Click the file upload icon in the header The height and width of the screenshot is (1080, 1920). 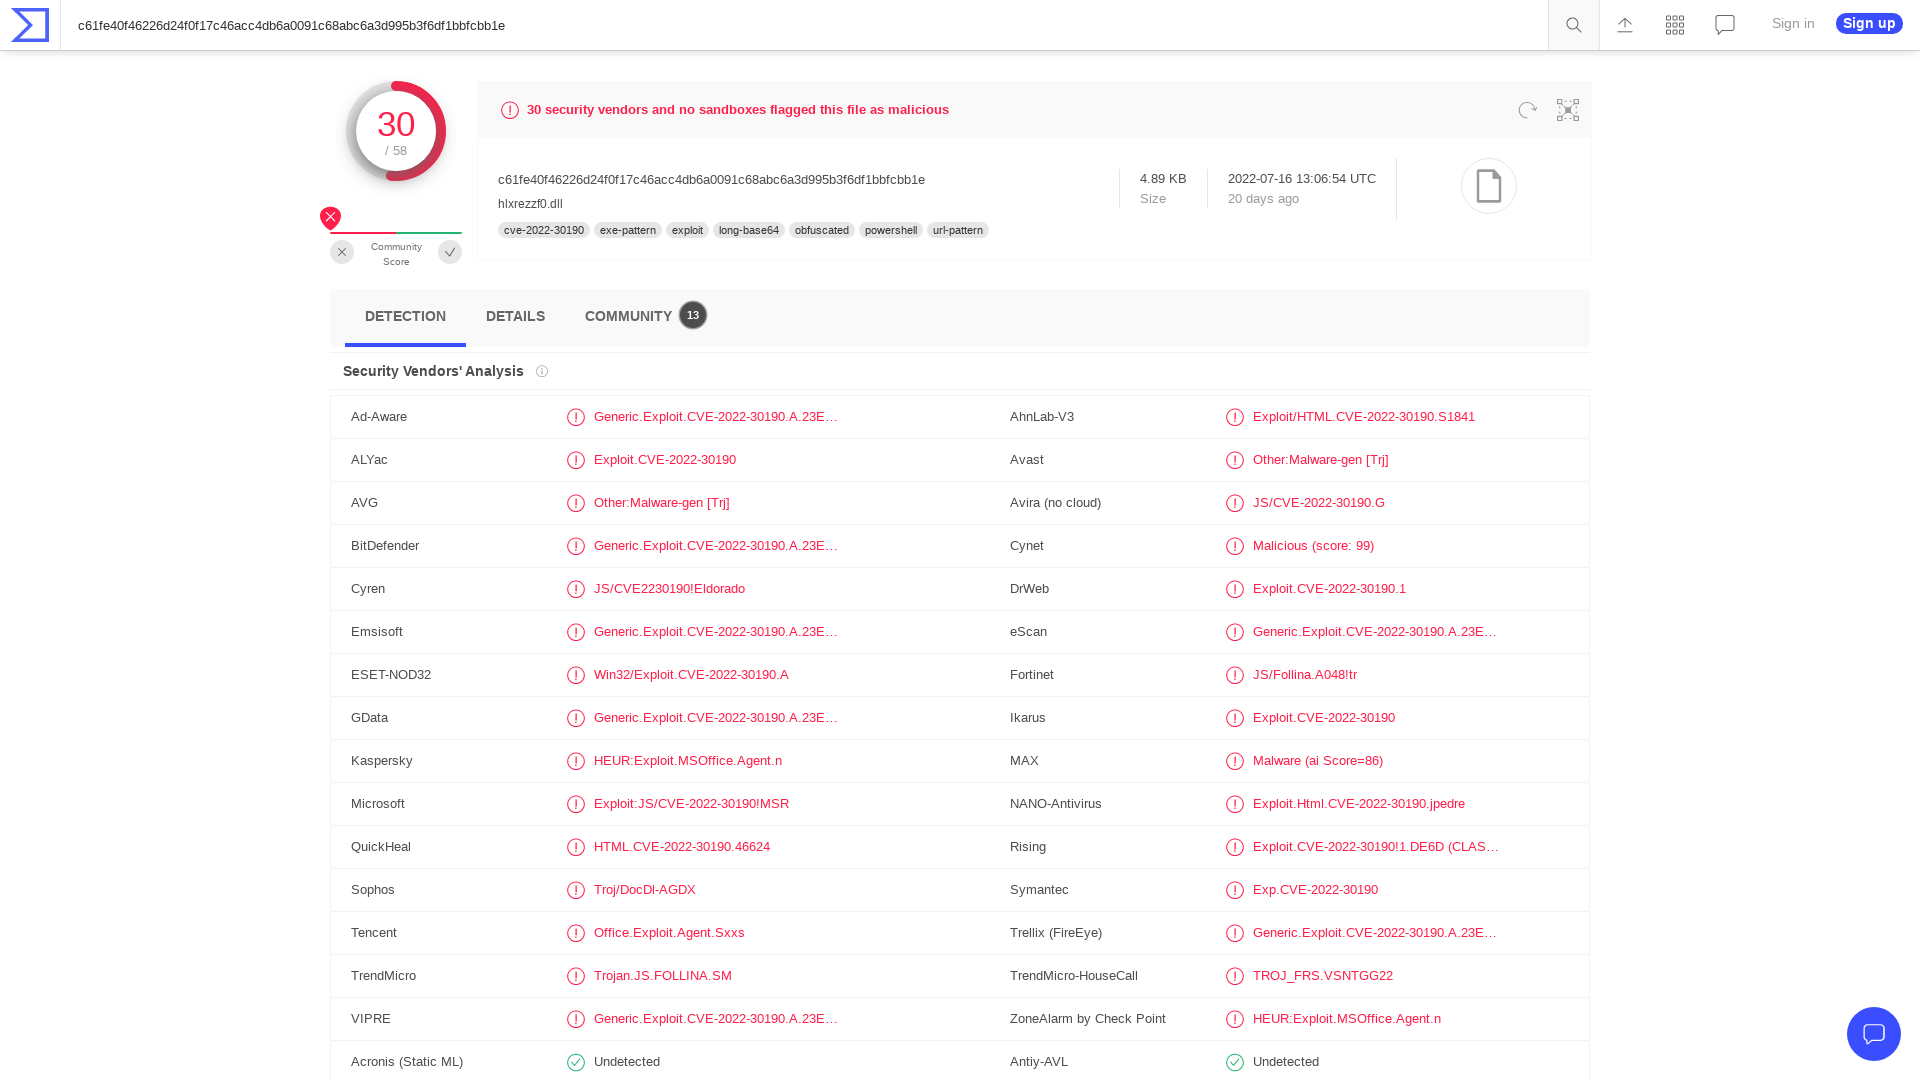click(1624, 25)
